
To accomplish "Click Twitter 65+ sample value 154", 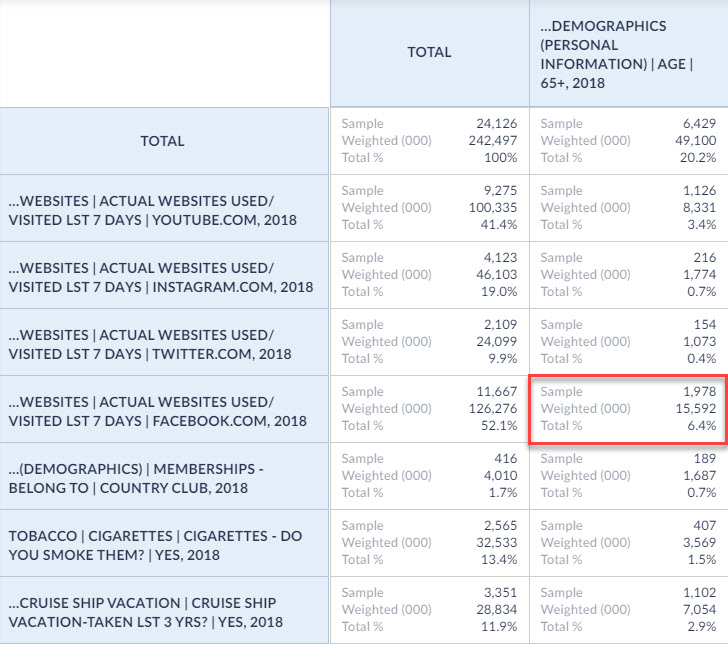I will click(x=705, y=324).
